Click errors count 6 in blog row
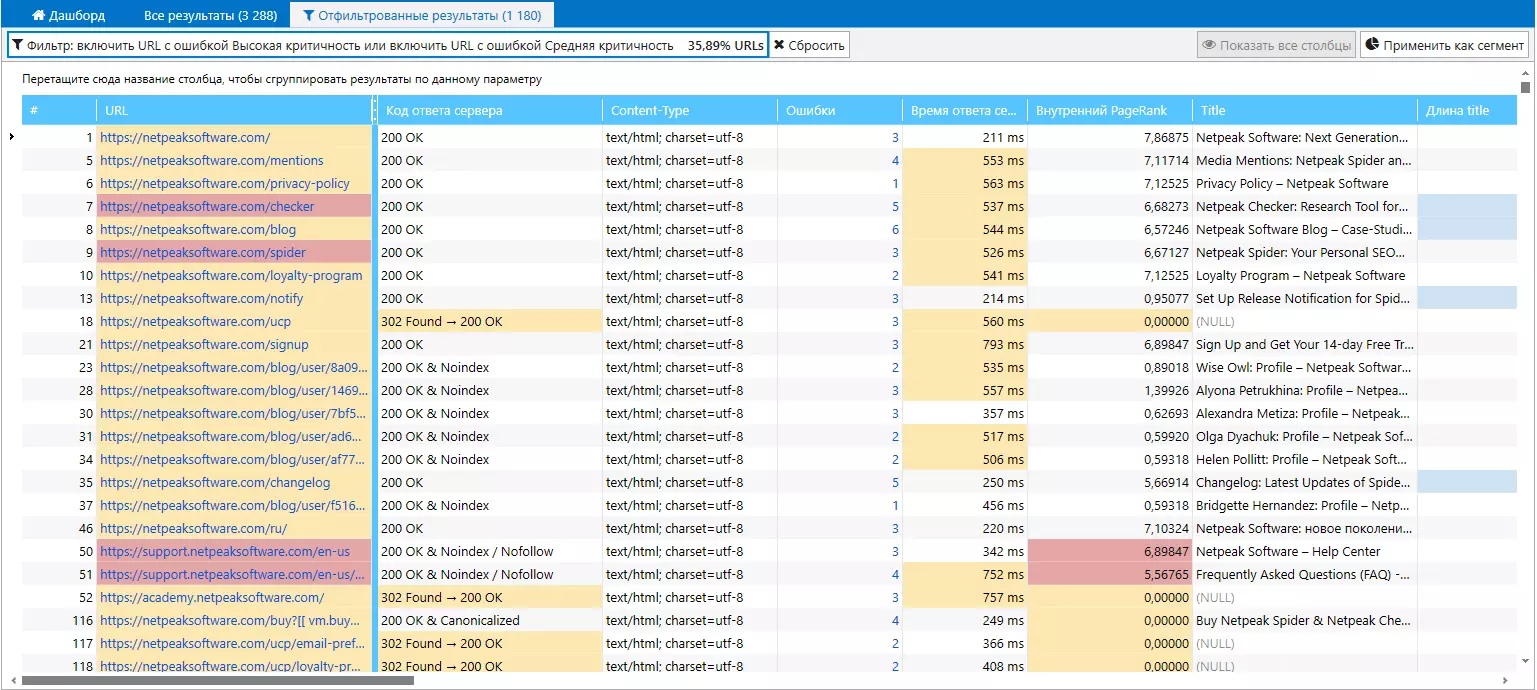This screenshot has height=690, width=1537. coord(895,230)
